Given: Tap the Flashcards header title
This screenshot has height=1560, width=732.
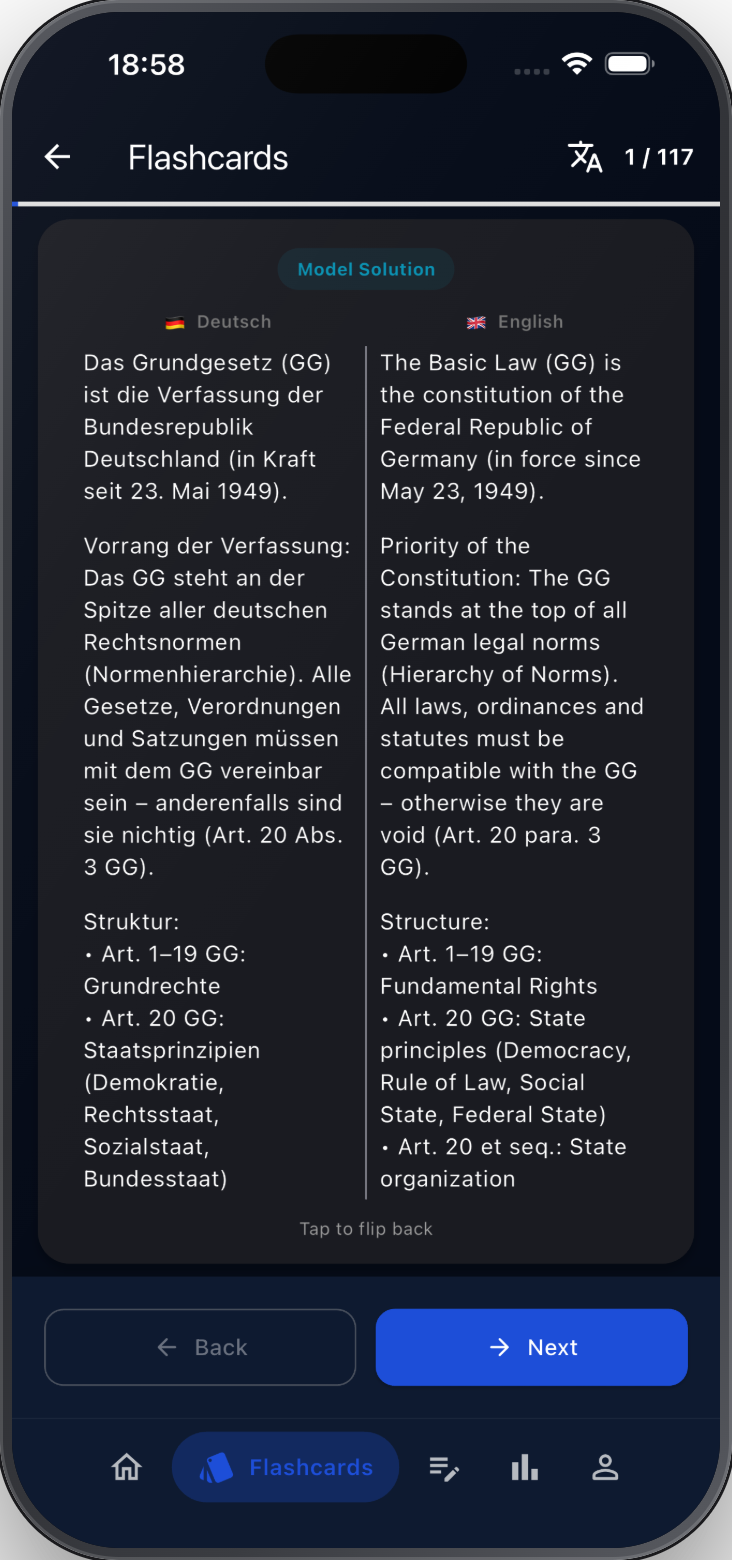Looking at the screenshot, I should (208, 157).
